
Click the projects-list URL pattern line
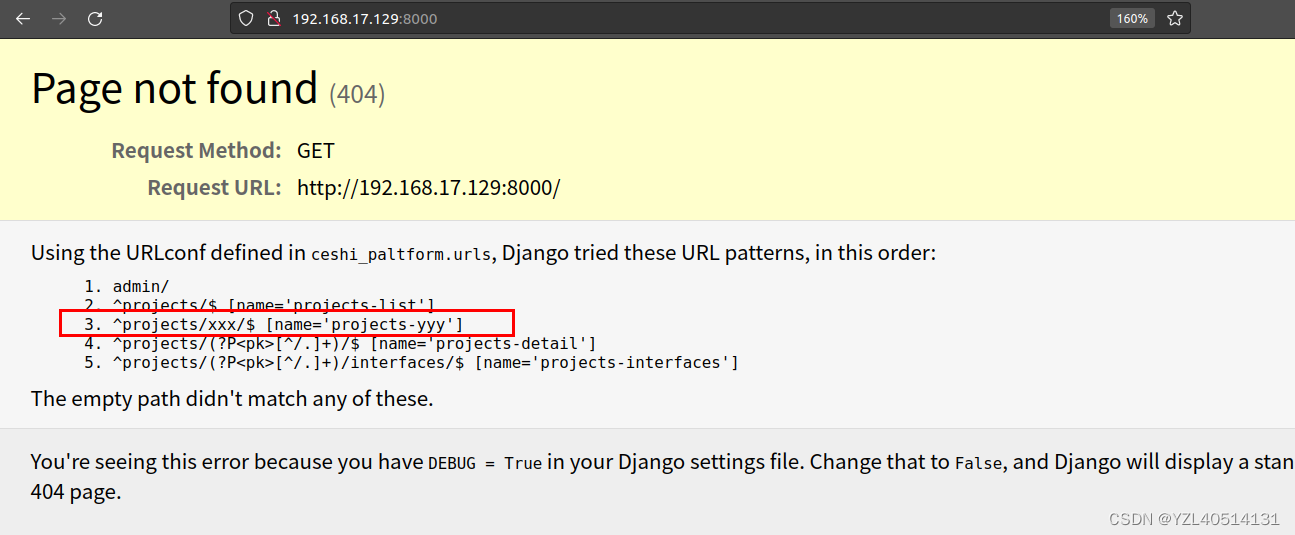click(273, 305)
